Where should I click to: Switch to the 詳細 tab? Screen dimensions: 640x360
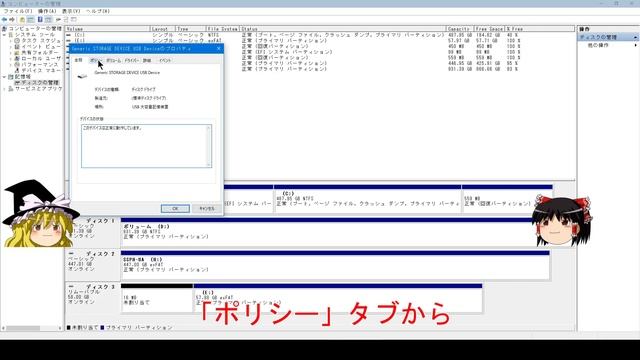(147, 60)
